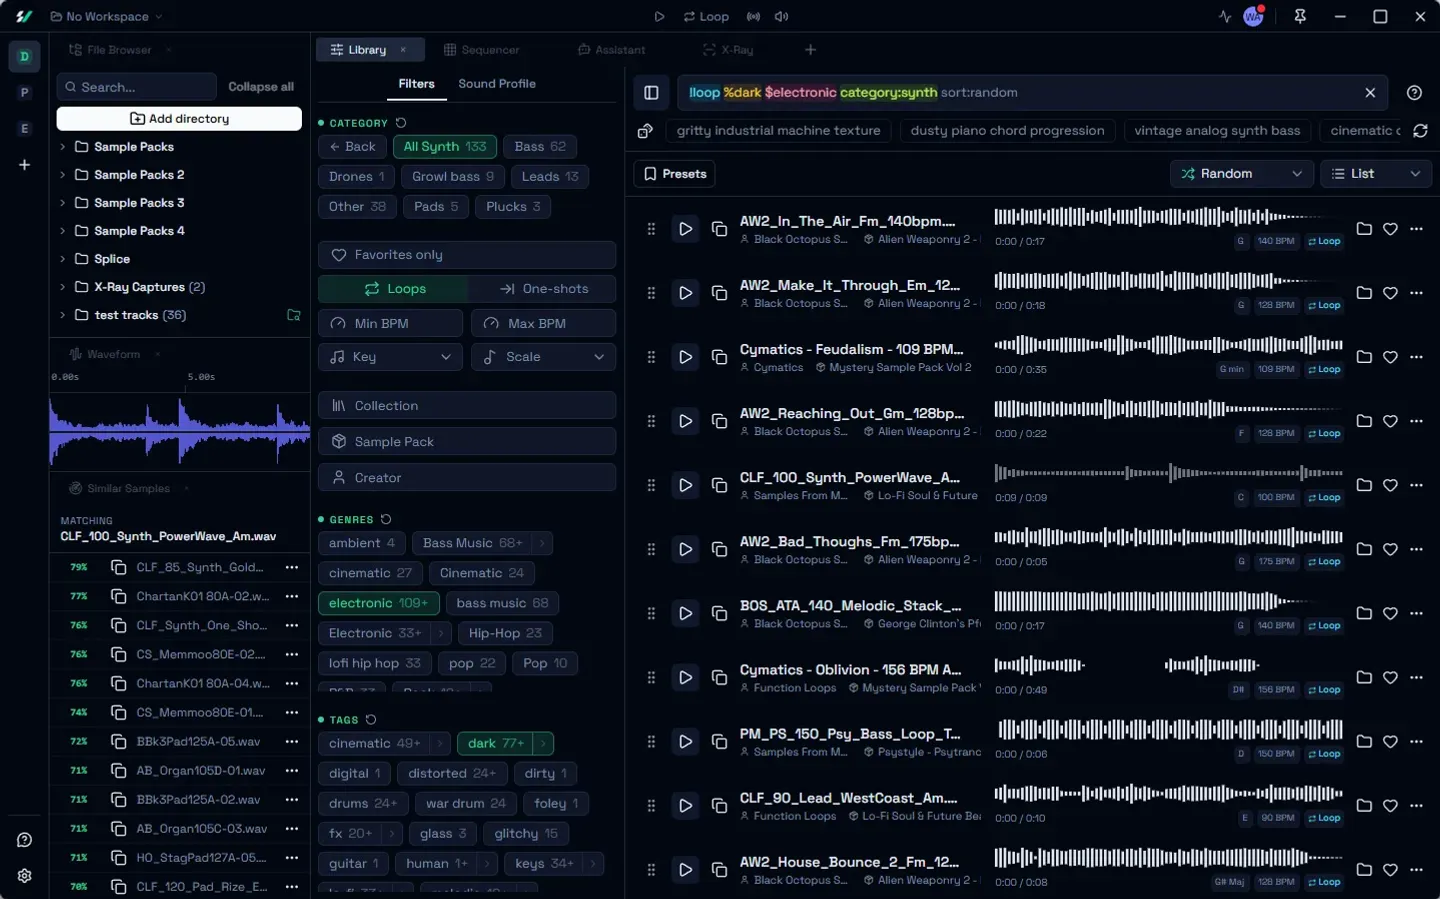
Task: Open options for ChartanK01 80A-02 similar sample
Action: (292, 596)
